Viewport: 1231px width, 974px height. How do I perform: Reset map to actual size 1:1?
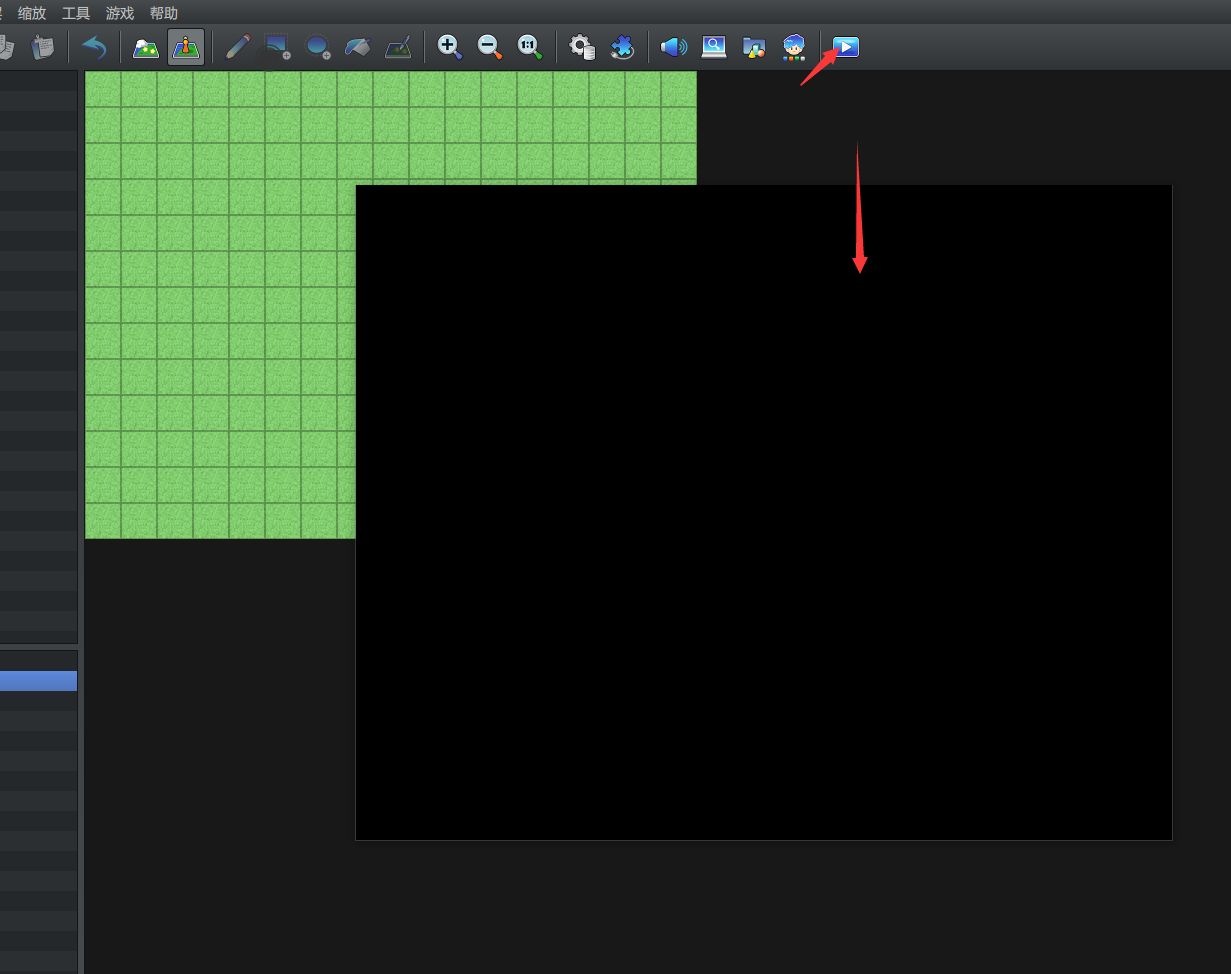[x=530, y=47]
